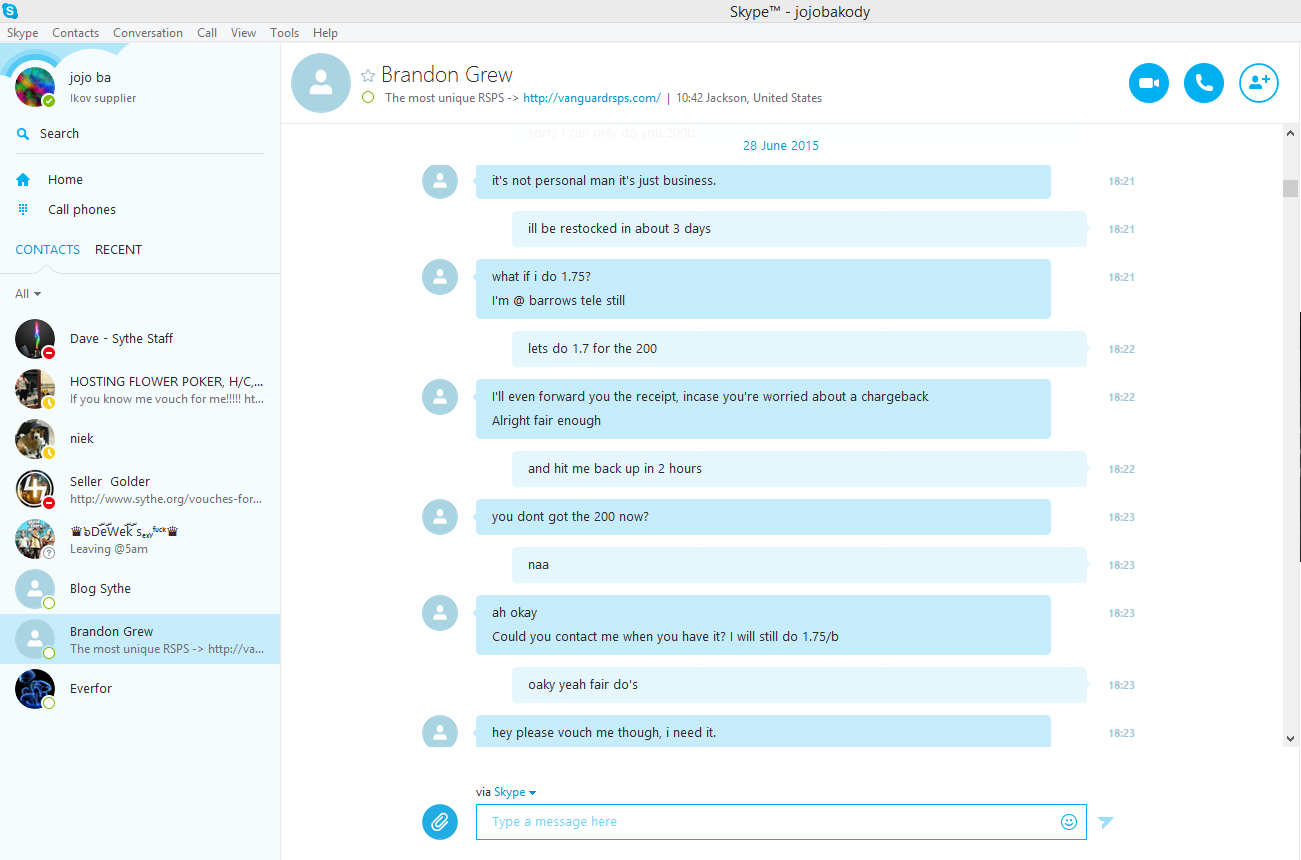Click Blog Sythe's avatar
This screenshot has height=860, width=1301.
[x=35, y=589]
